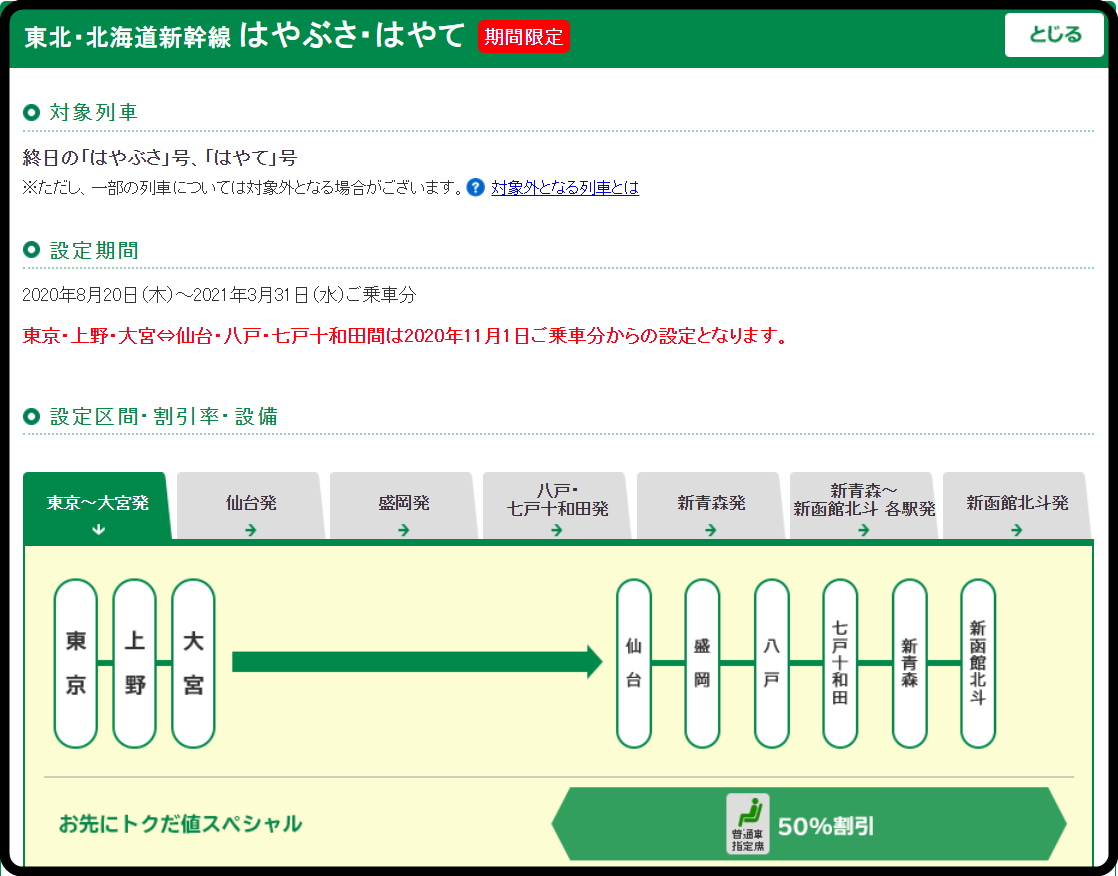The height and width of the screenshot is (876, 1118).
Task: Click the 七戸十和田 station pill
Action: [x=840, y=664]
